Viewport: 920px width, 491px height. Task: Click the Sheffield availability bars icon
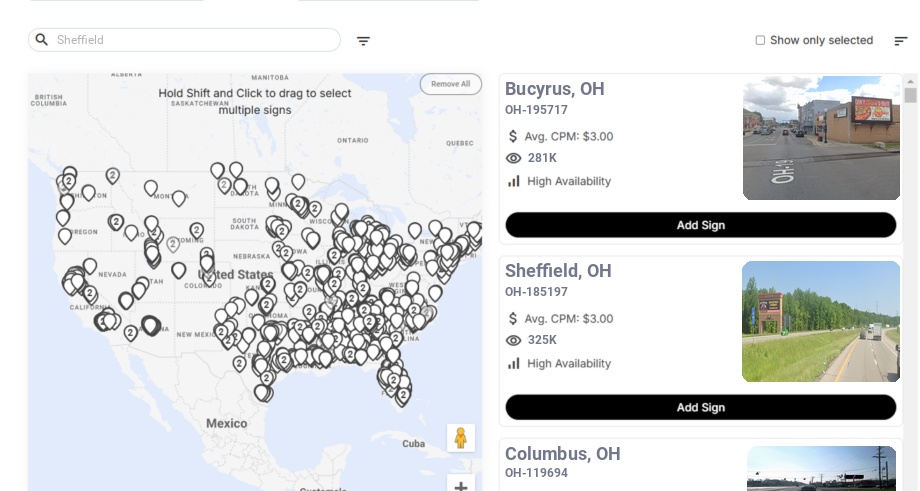click(x=513, y=363)
